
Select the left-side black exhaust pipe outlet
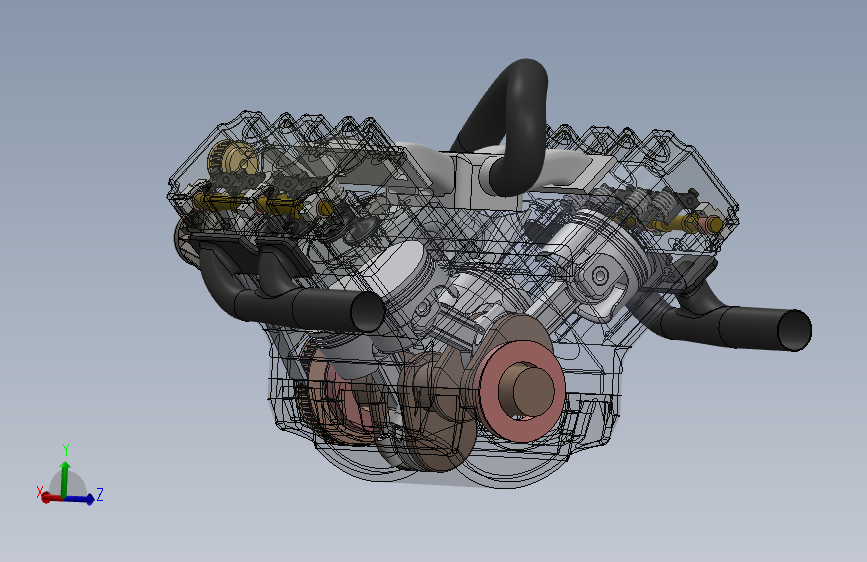pos(367,311)
